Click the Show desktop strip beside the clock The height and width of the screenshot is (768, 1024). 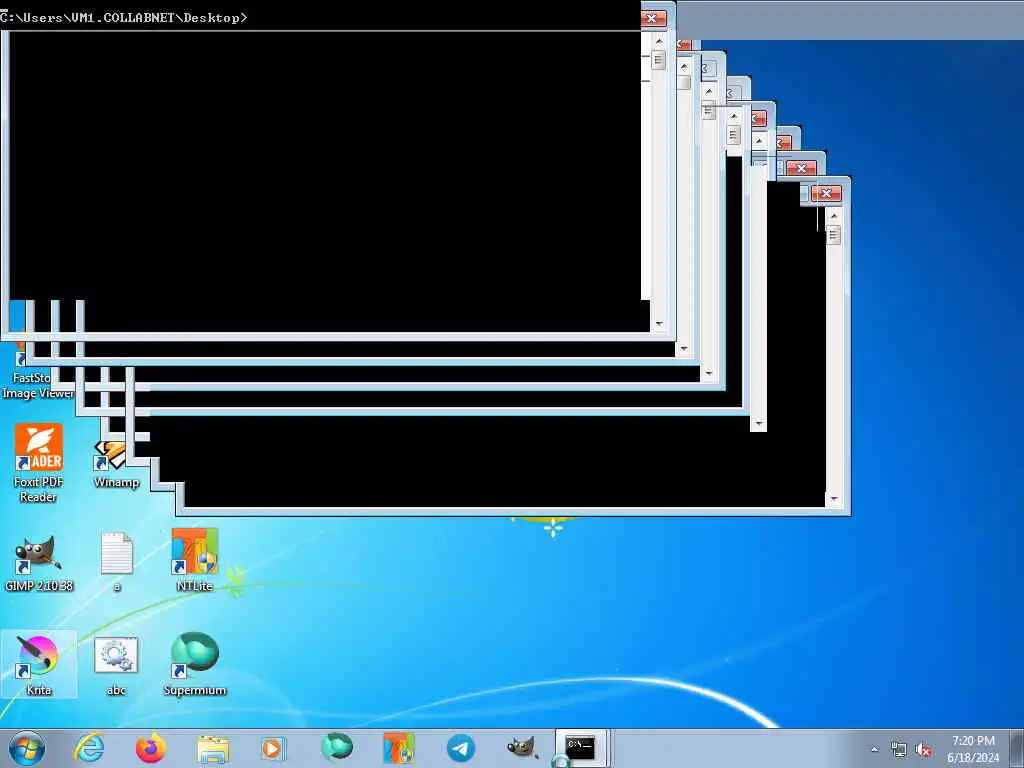point(1017,748)
